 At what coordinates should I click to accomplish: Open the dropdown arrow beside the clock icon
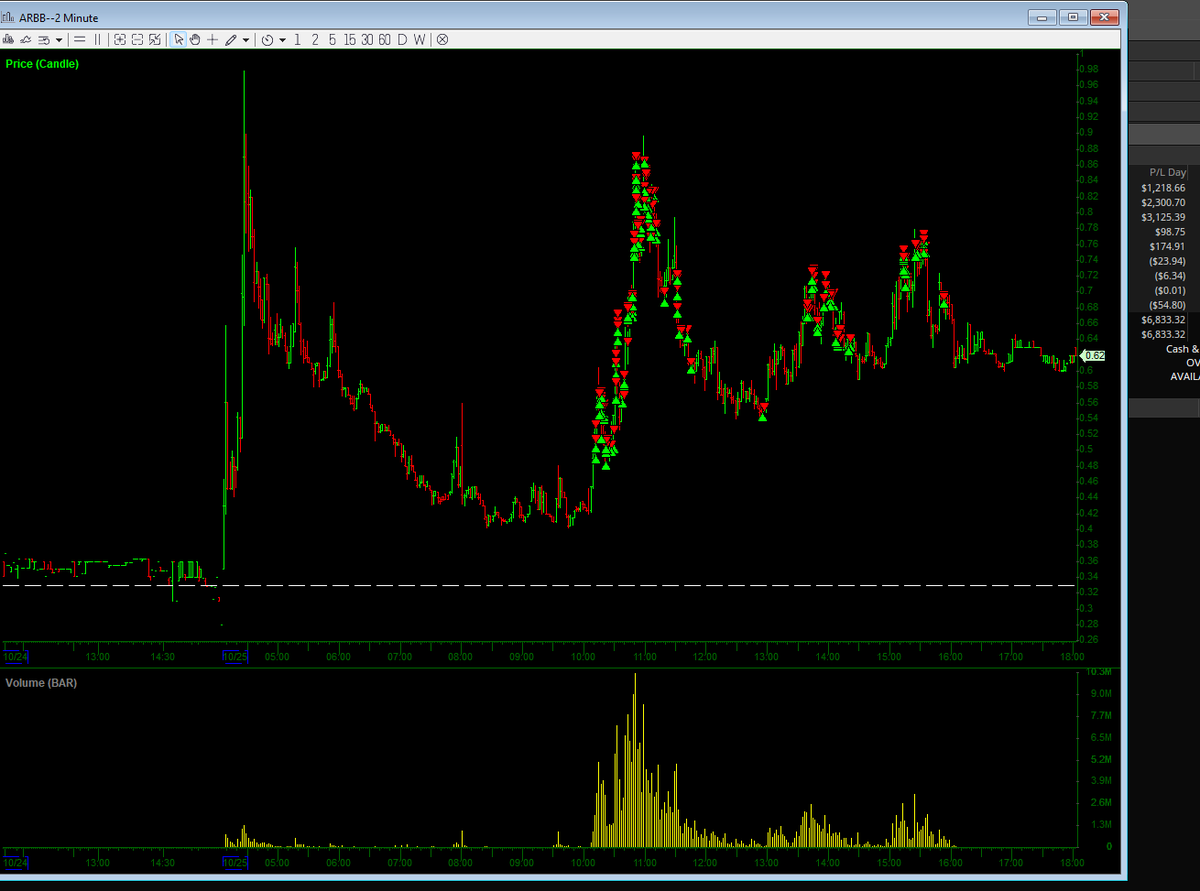pos(283,40)
